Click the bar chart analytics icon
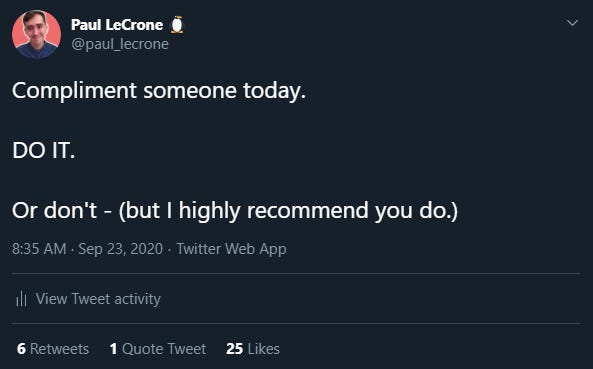This screenshot has height=369, width=593. [22, 299]
